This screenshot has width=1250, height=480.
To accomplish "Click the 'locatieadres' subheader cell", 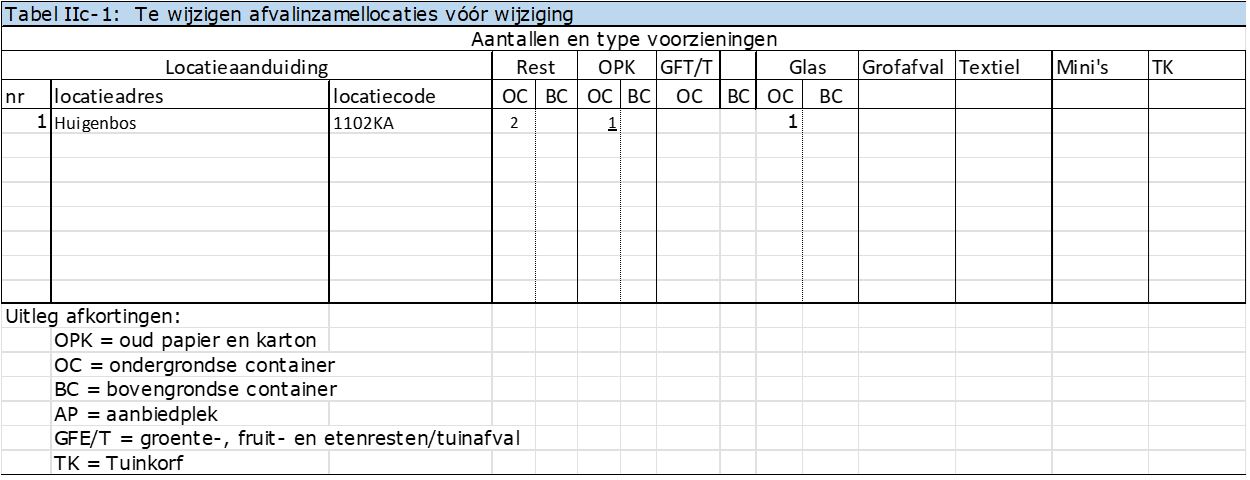I will (x=109, y=96).
